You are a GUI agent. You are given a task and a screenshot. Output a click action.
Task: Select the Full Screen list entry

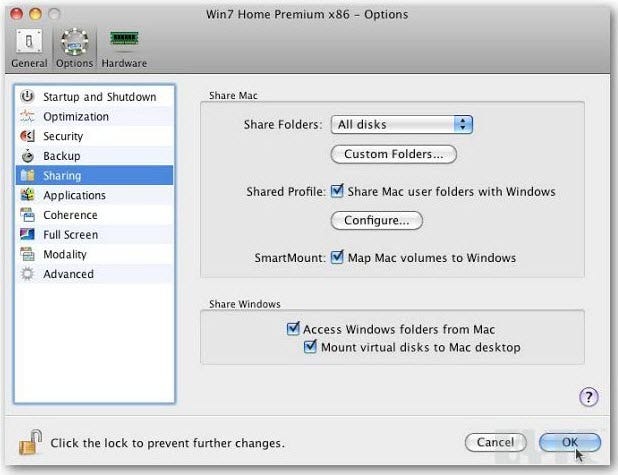95,235
